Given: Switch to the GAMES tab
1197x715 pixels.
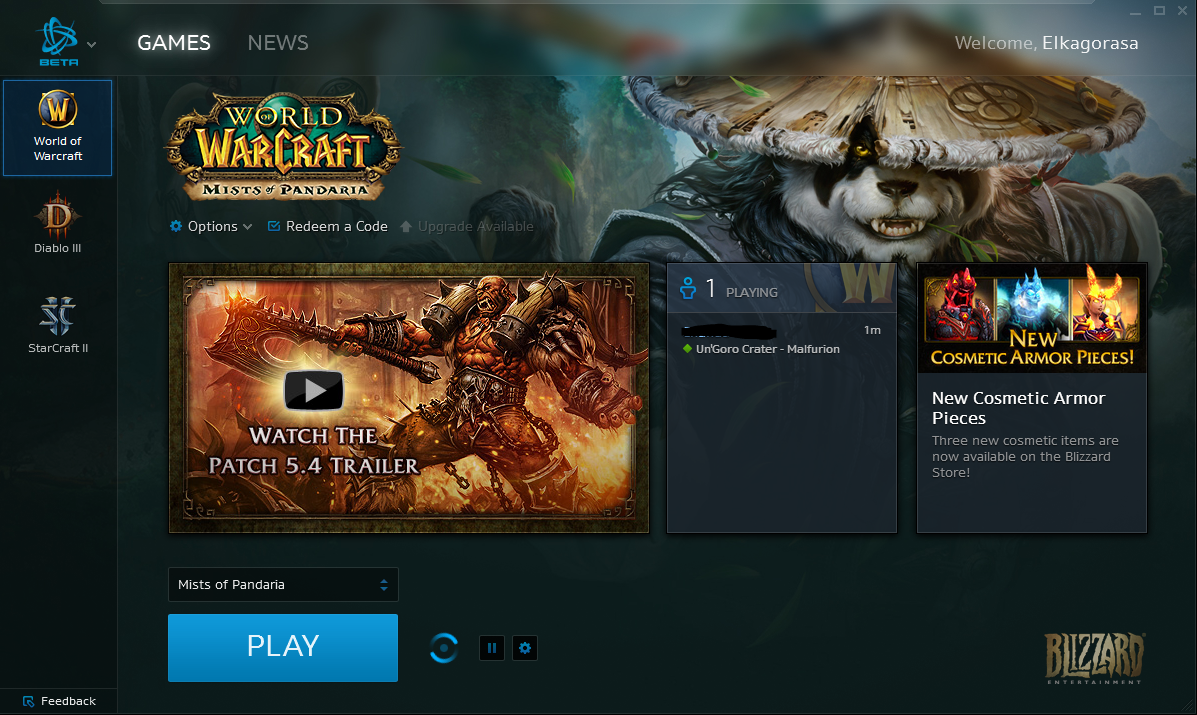Looking at the screenshot, I should [173, 42].
